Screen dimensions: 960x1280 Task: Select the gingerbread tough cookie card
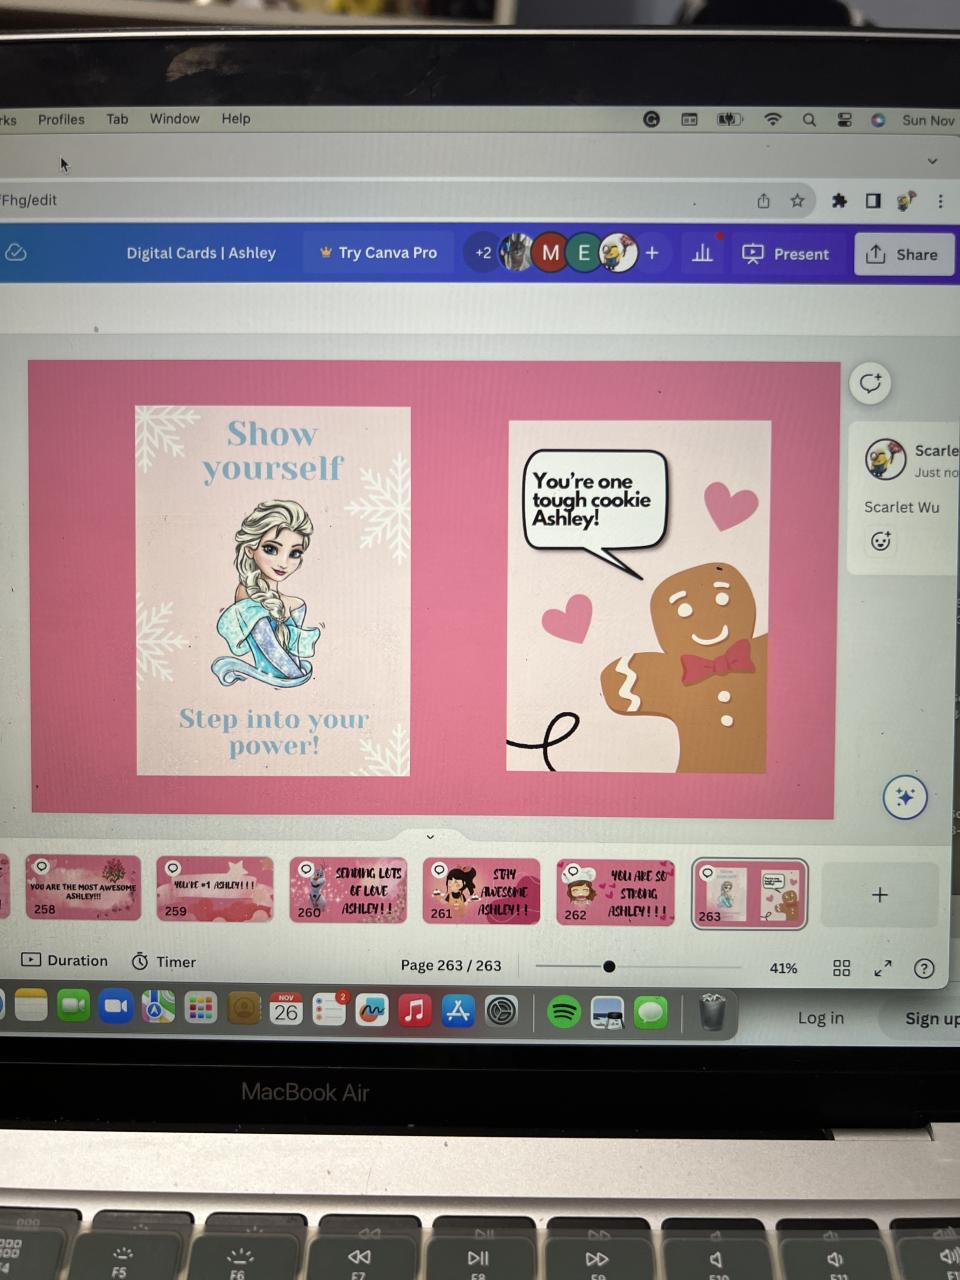coord(638,596)
